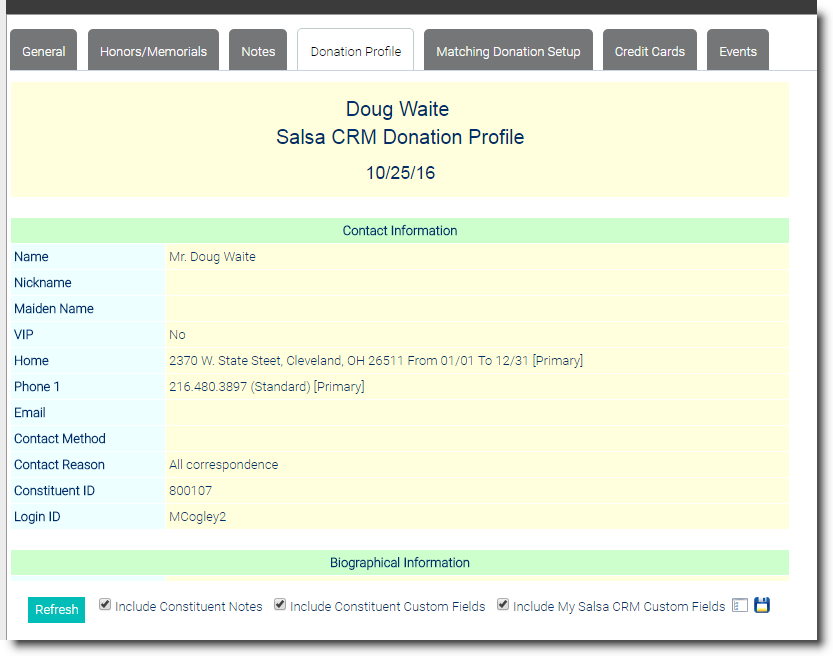Toggle Include Constituent Custom Fields checkbox
The image size is (833, 656).
[280, 604]
